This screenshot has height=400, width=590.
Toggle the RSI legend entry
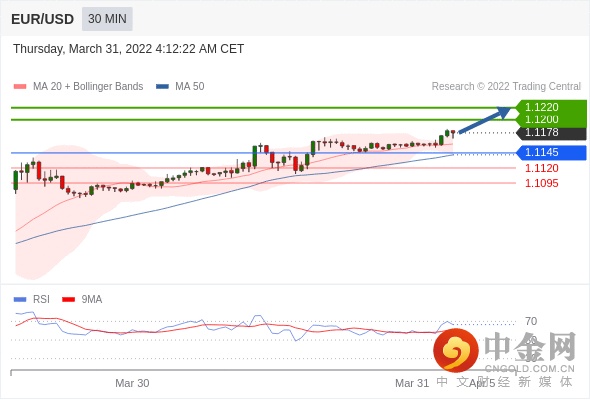point(32,300)
